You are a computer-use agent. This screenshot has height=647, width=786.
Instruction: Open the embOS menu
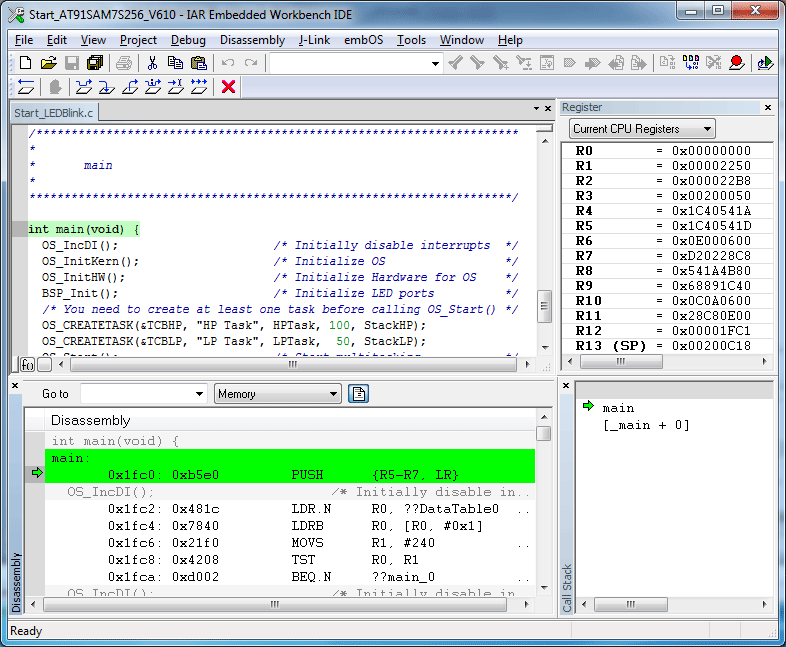363,40
